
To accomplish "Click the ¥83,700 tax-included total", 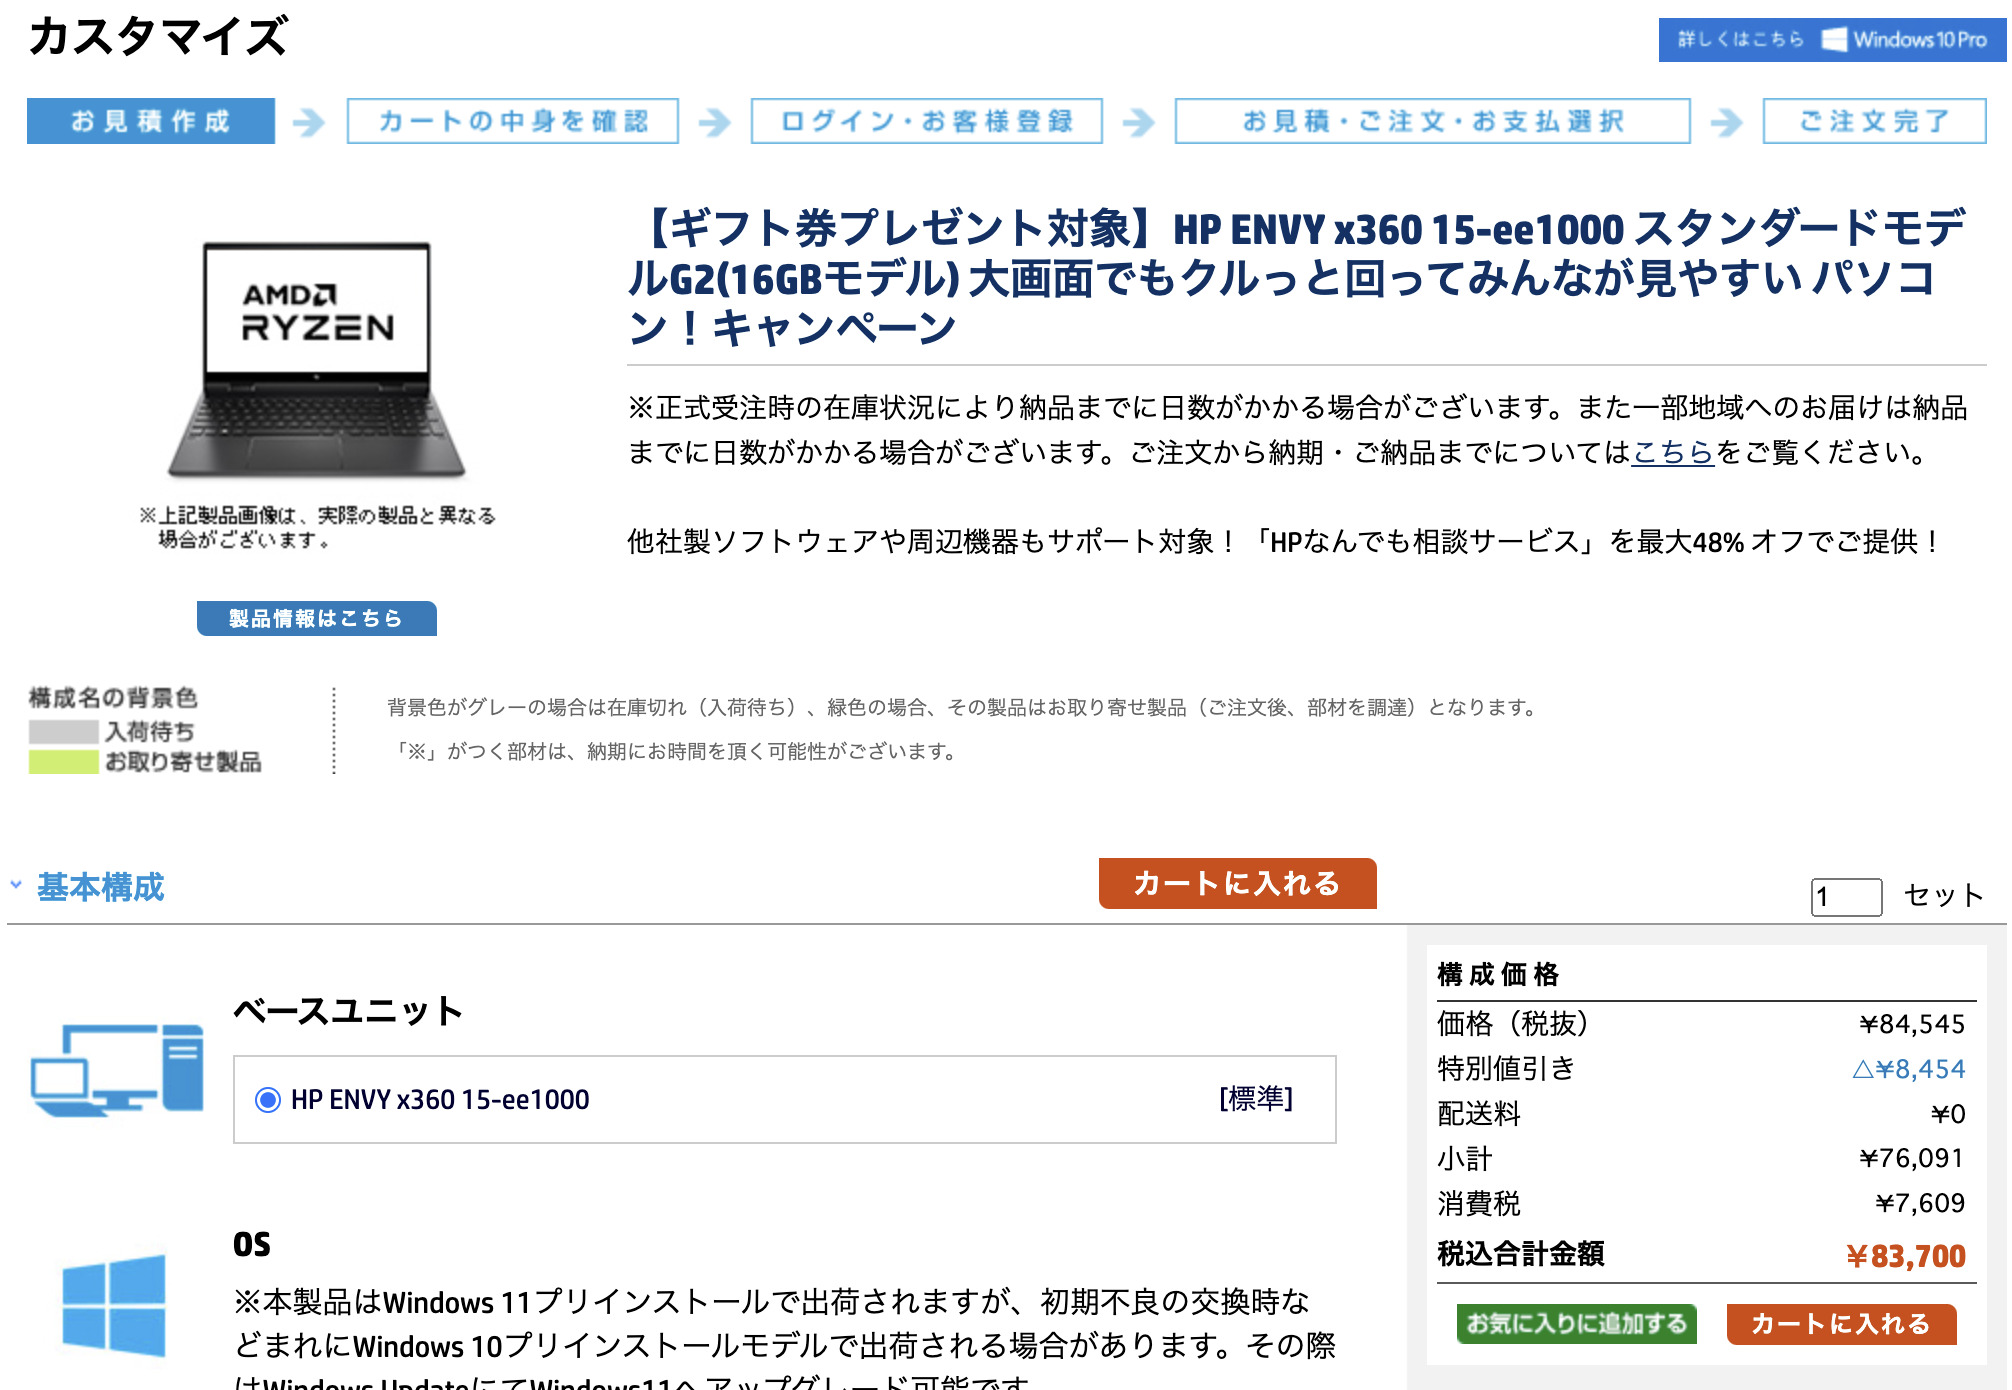I will [1906, 1256].
